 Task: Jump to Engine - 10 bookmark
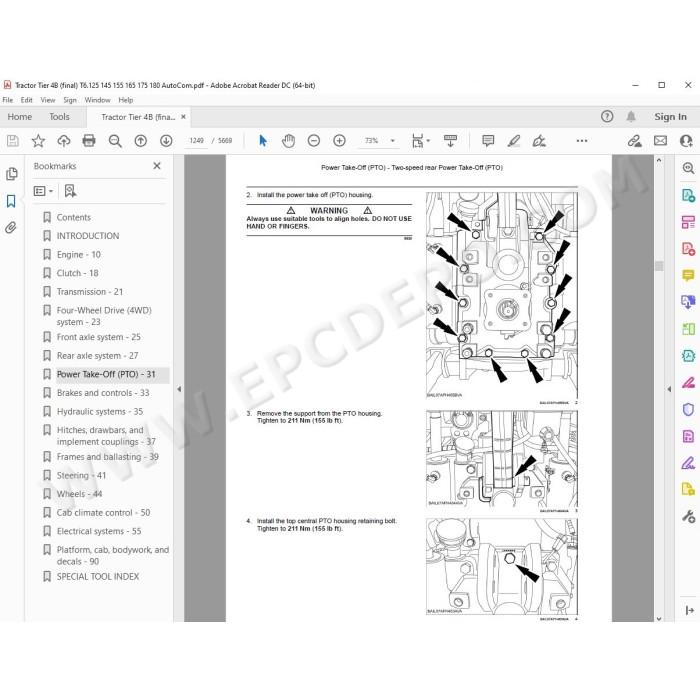pyautogui.click(x=79, y=254)
